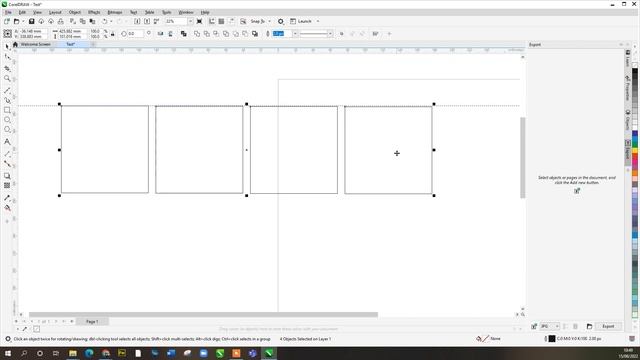Open the Bitmaps menu
The image size is (640, 360).
[115, 12]
